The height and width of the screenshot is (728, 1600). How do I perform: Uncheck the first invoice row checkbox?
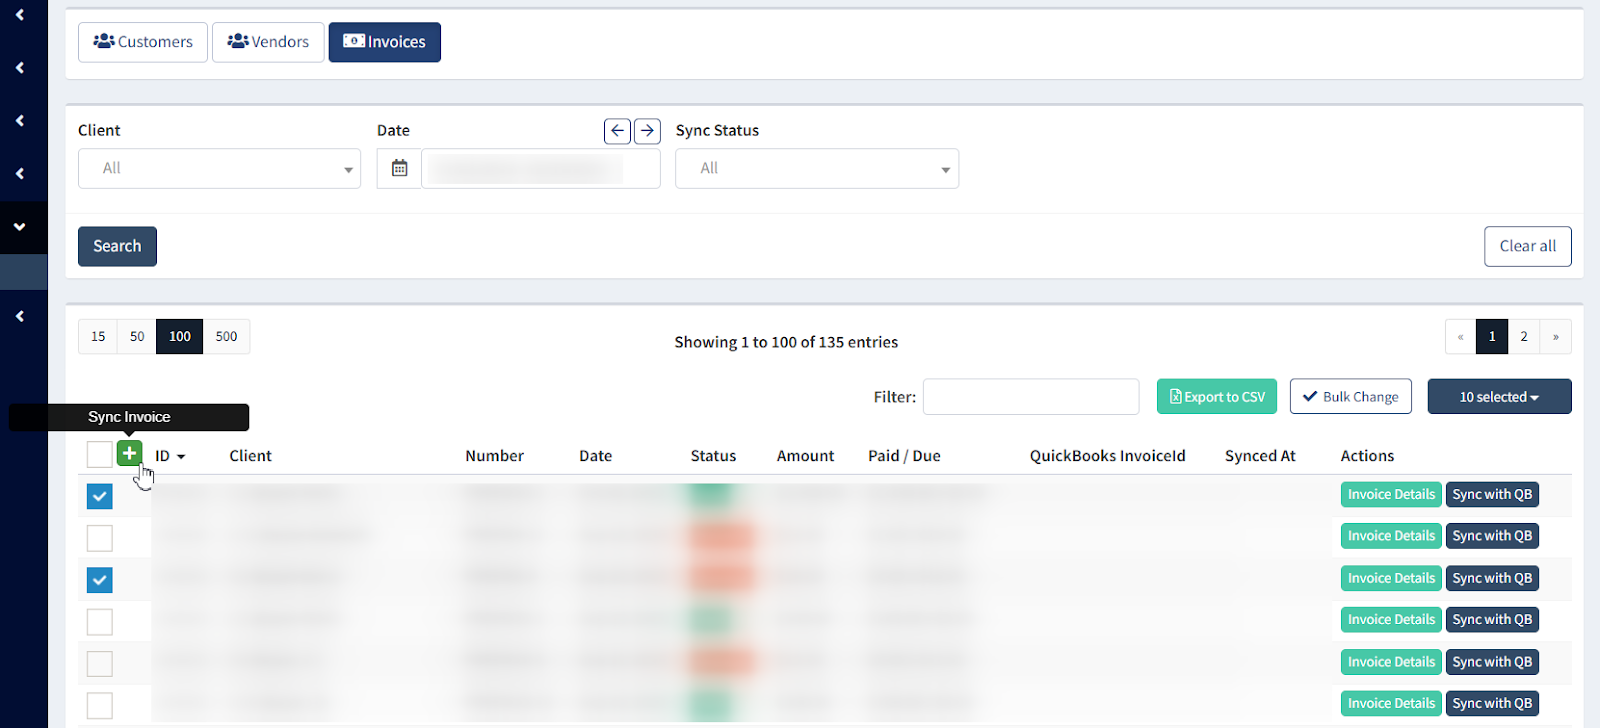99,496
